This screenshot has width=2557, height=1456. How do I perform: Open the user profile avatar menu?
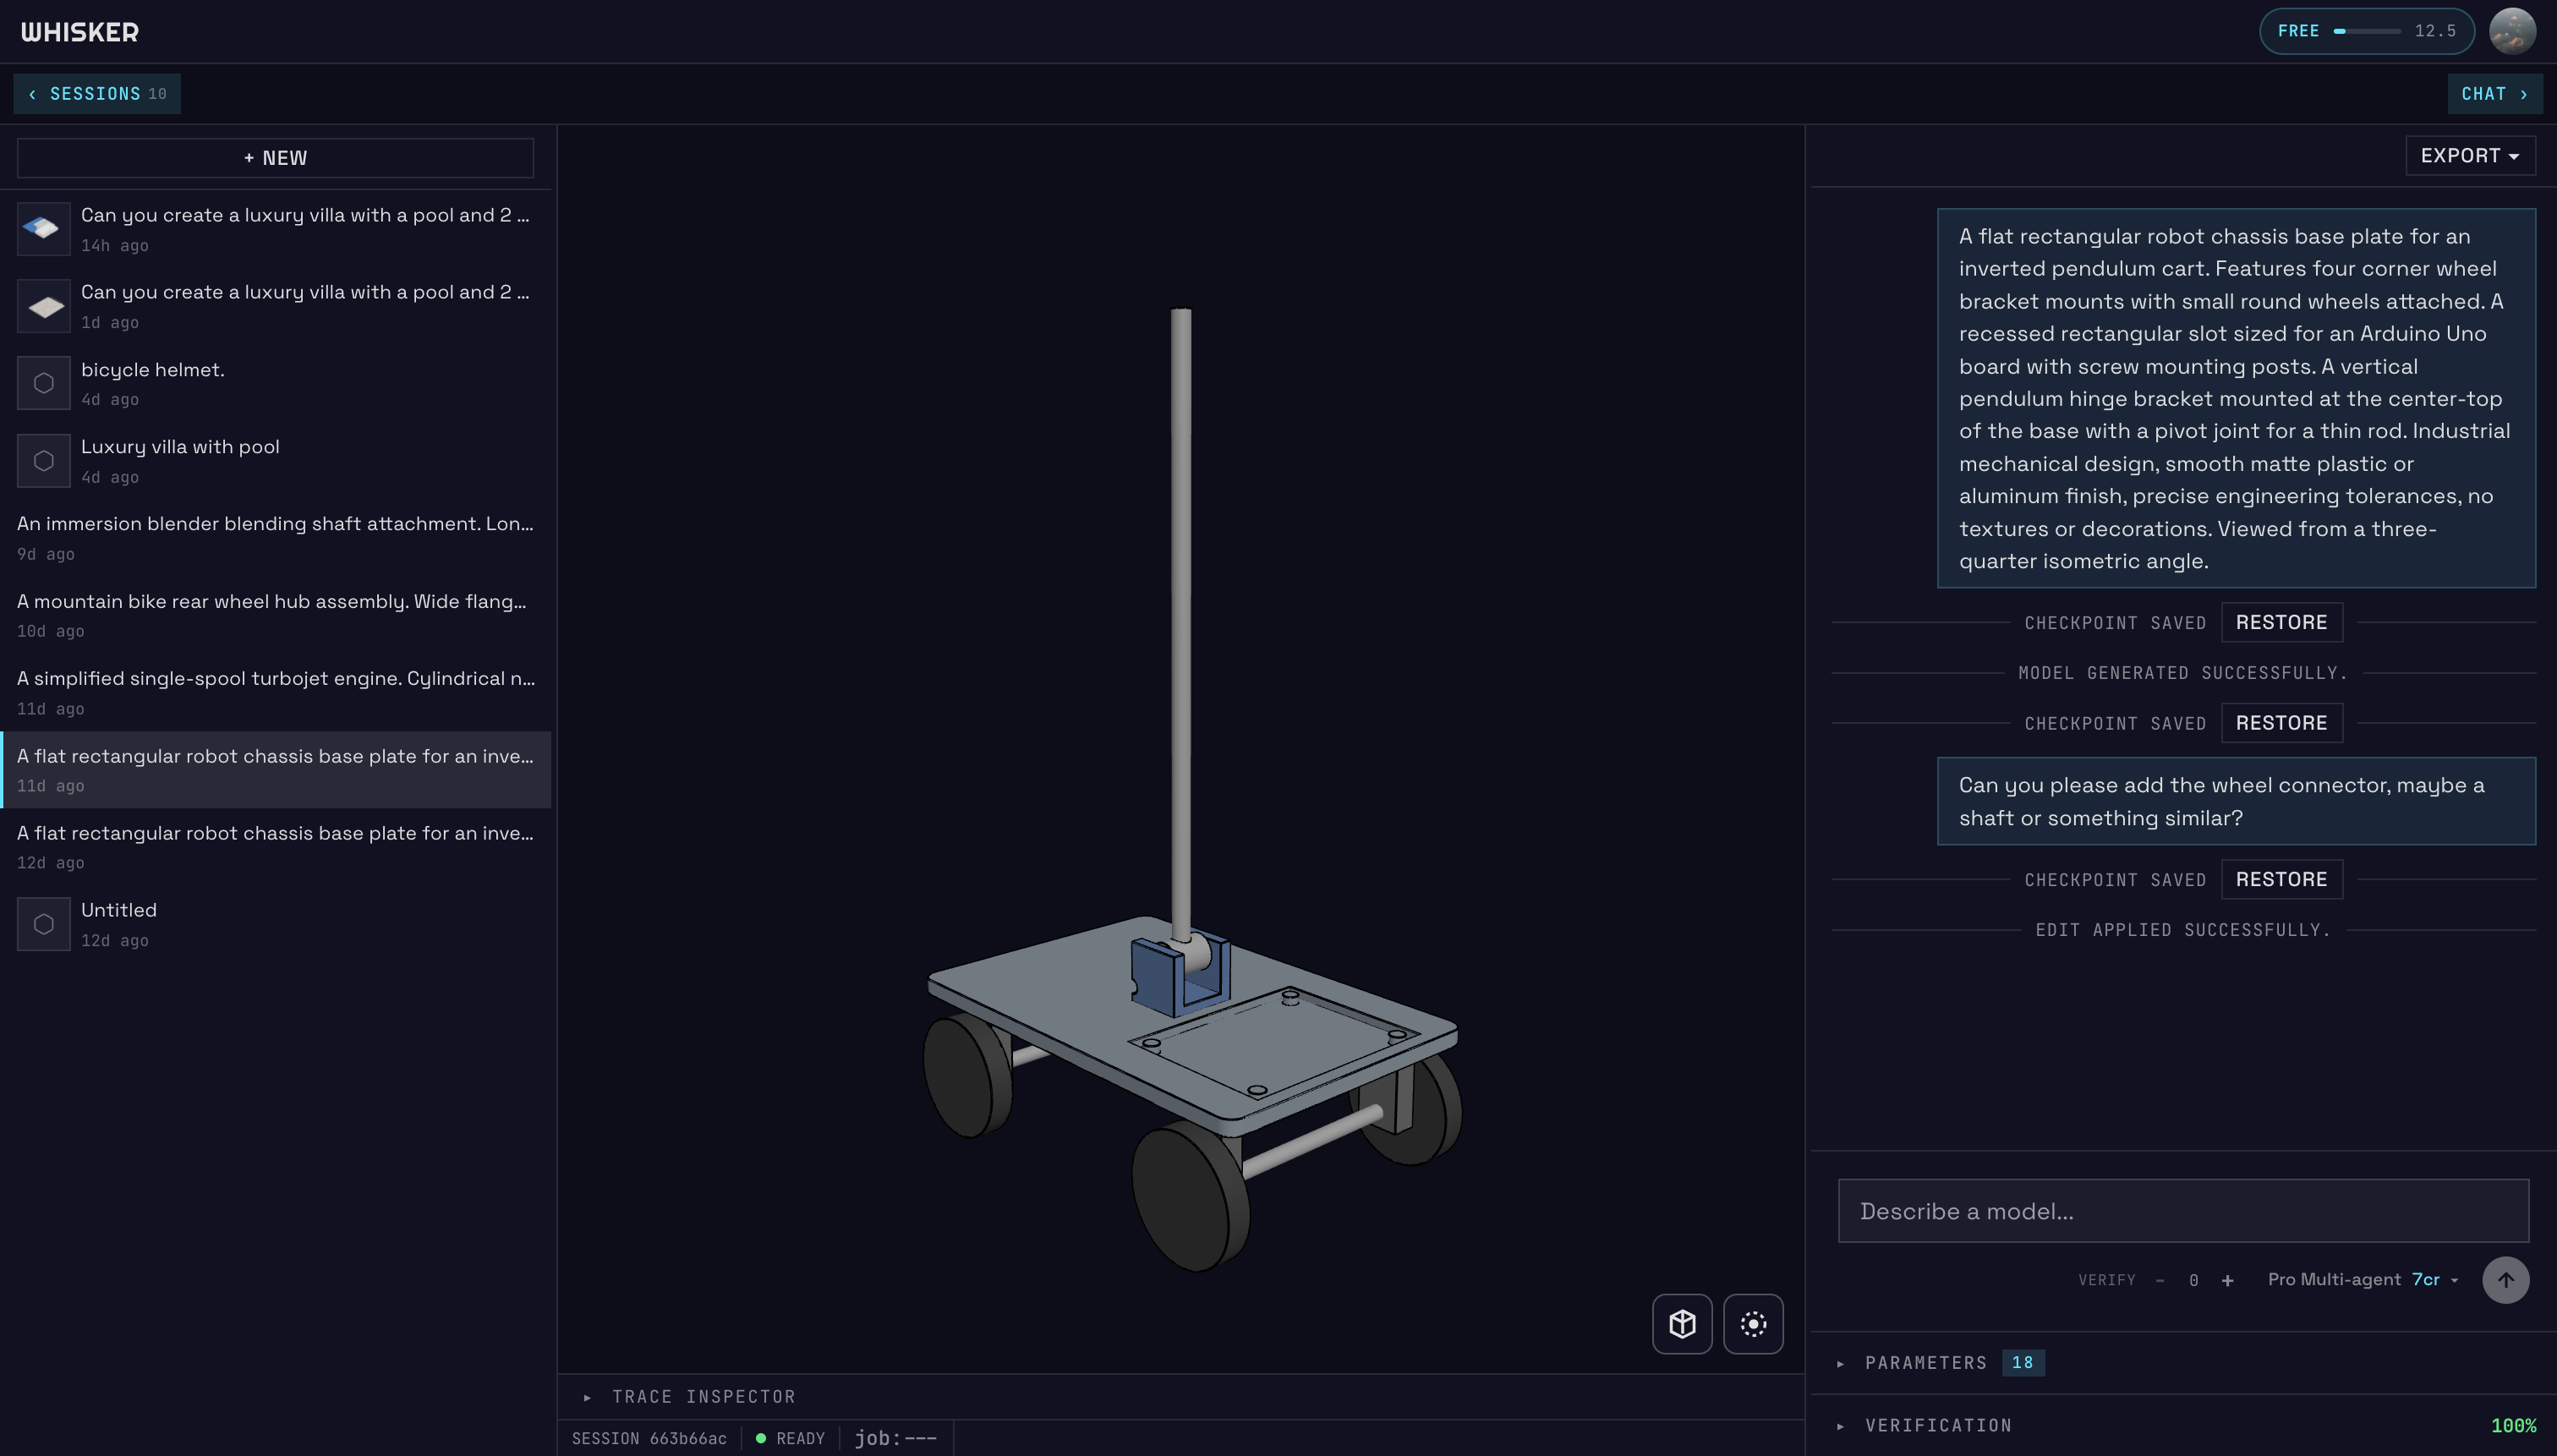(2514, 31)
